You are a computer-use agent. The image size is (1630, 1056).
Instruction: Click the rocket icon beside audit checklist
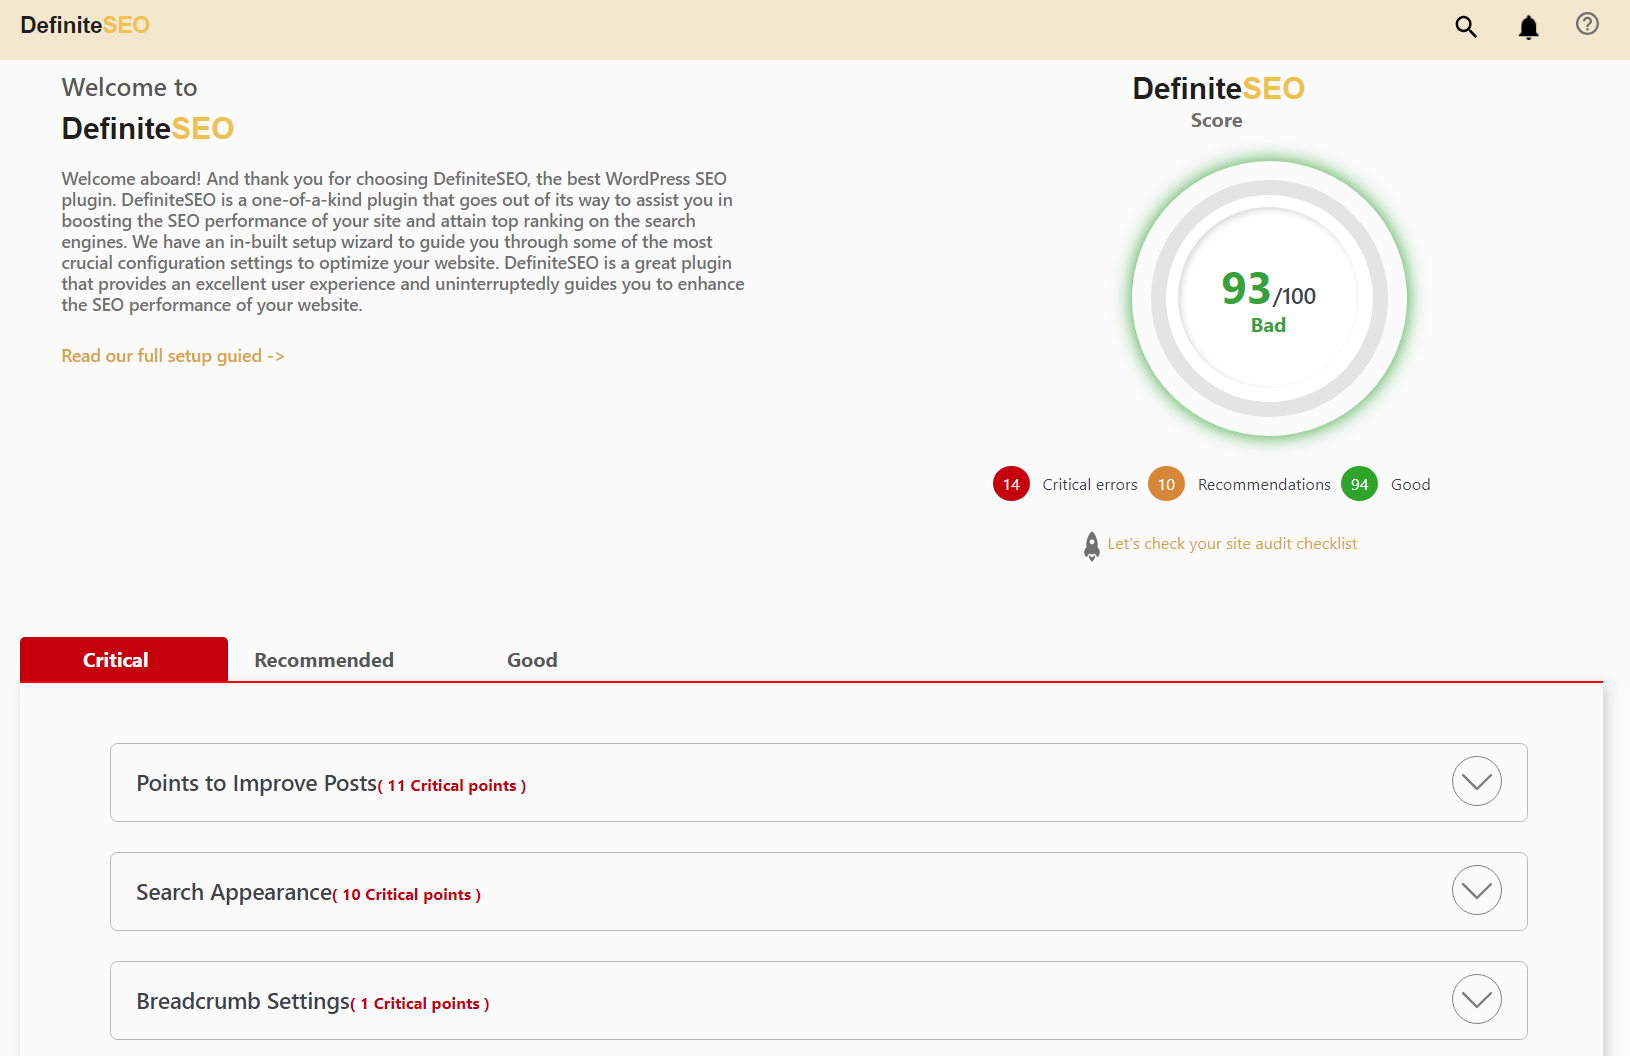tap(1092, 546)
